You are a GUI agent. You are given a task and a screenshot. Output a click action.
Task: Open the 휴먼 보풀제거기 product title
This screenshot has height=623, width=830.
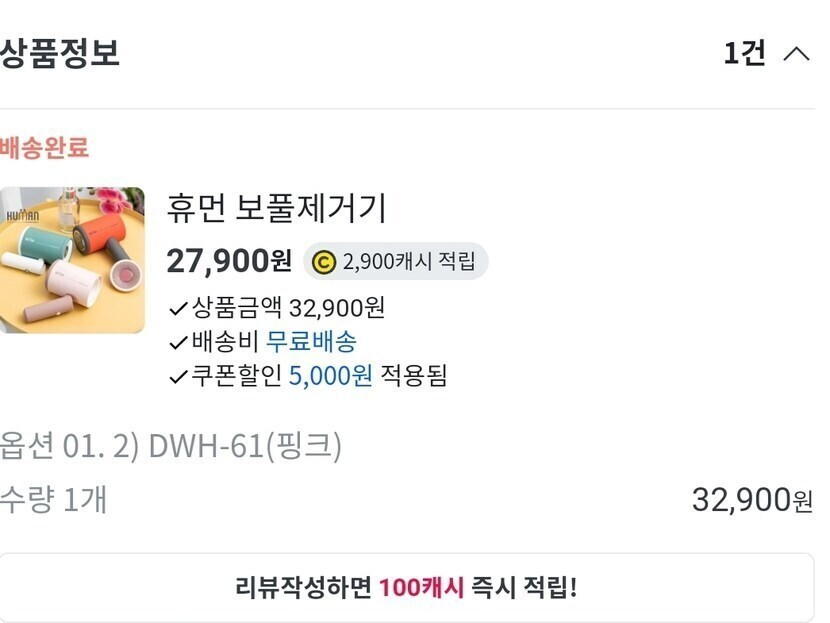pos(277,207)
